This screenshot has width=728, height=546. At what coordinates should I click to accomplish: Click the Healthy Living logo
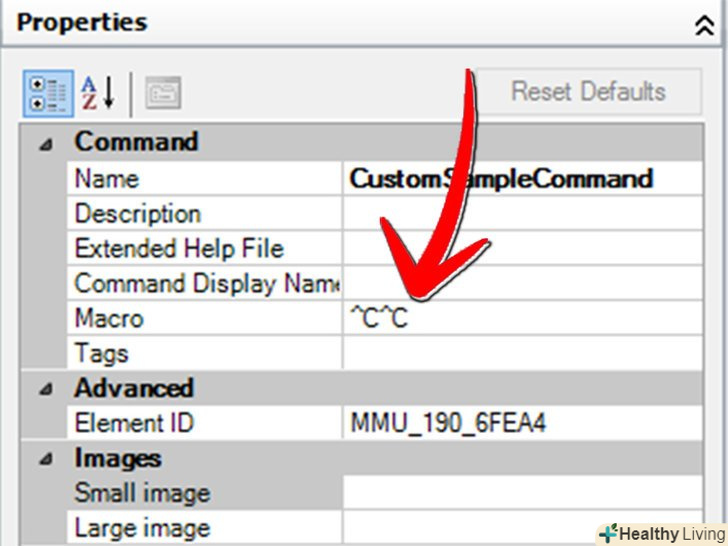660,533
